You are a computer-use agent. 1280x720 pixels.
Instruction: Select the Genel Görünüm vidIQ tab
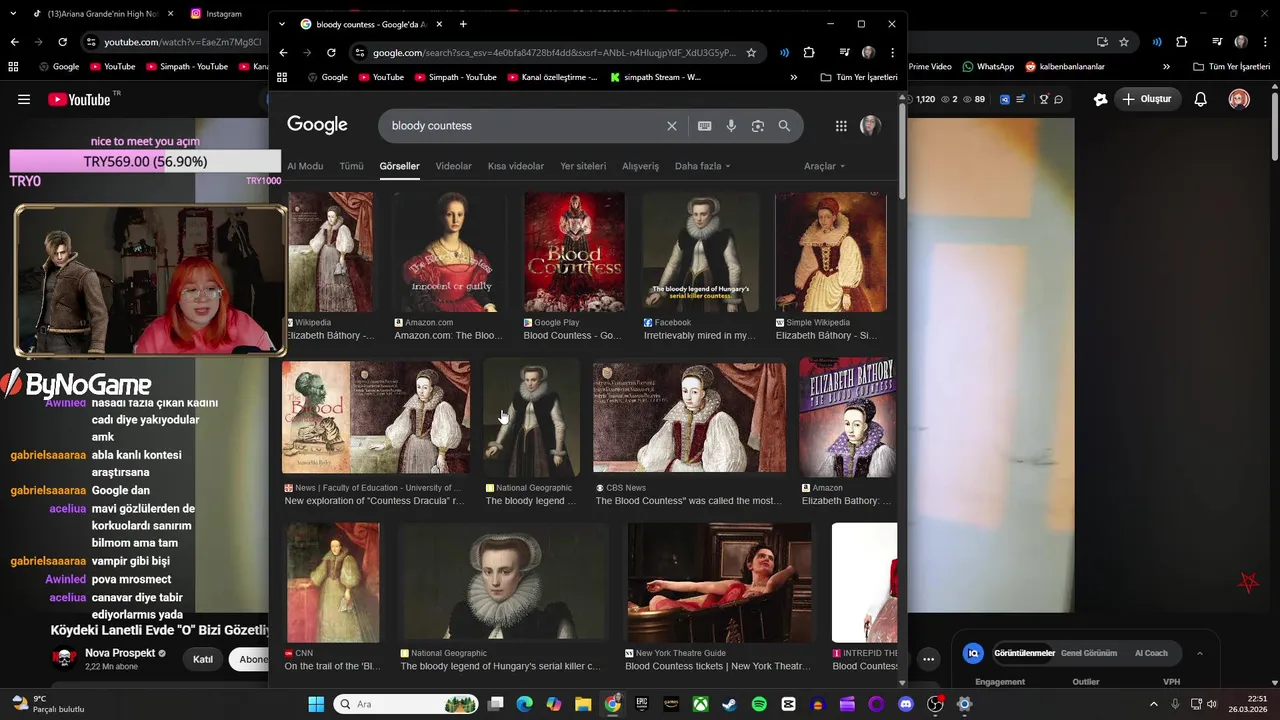tap(1089, 653)
